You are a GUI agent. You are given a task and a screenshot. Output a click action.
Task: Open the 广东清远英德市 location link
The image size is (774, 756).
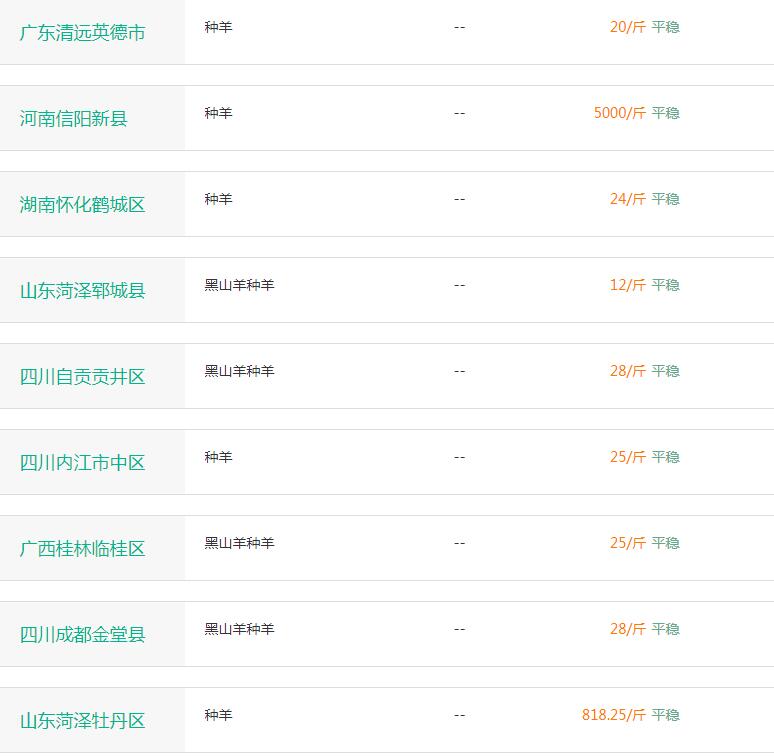pyautogui.click(x=82, y=33)
